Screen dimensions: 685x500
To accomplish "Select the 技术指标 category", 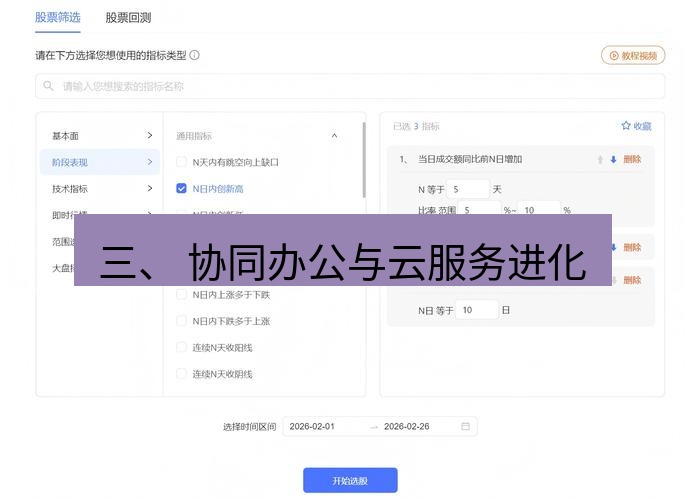I will 70,189.
